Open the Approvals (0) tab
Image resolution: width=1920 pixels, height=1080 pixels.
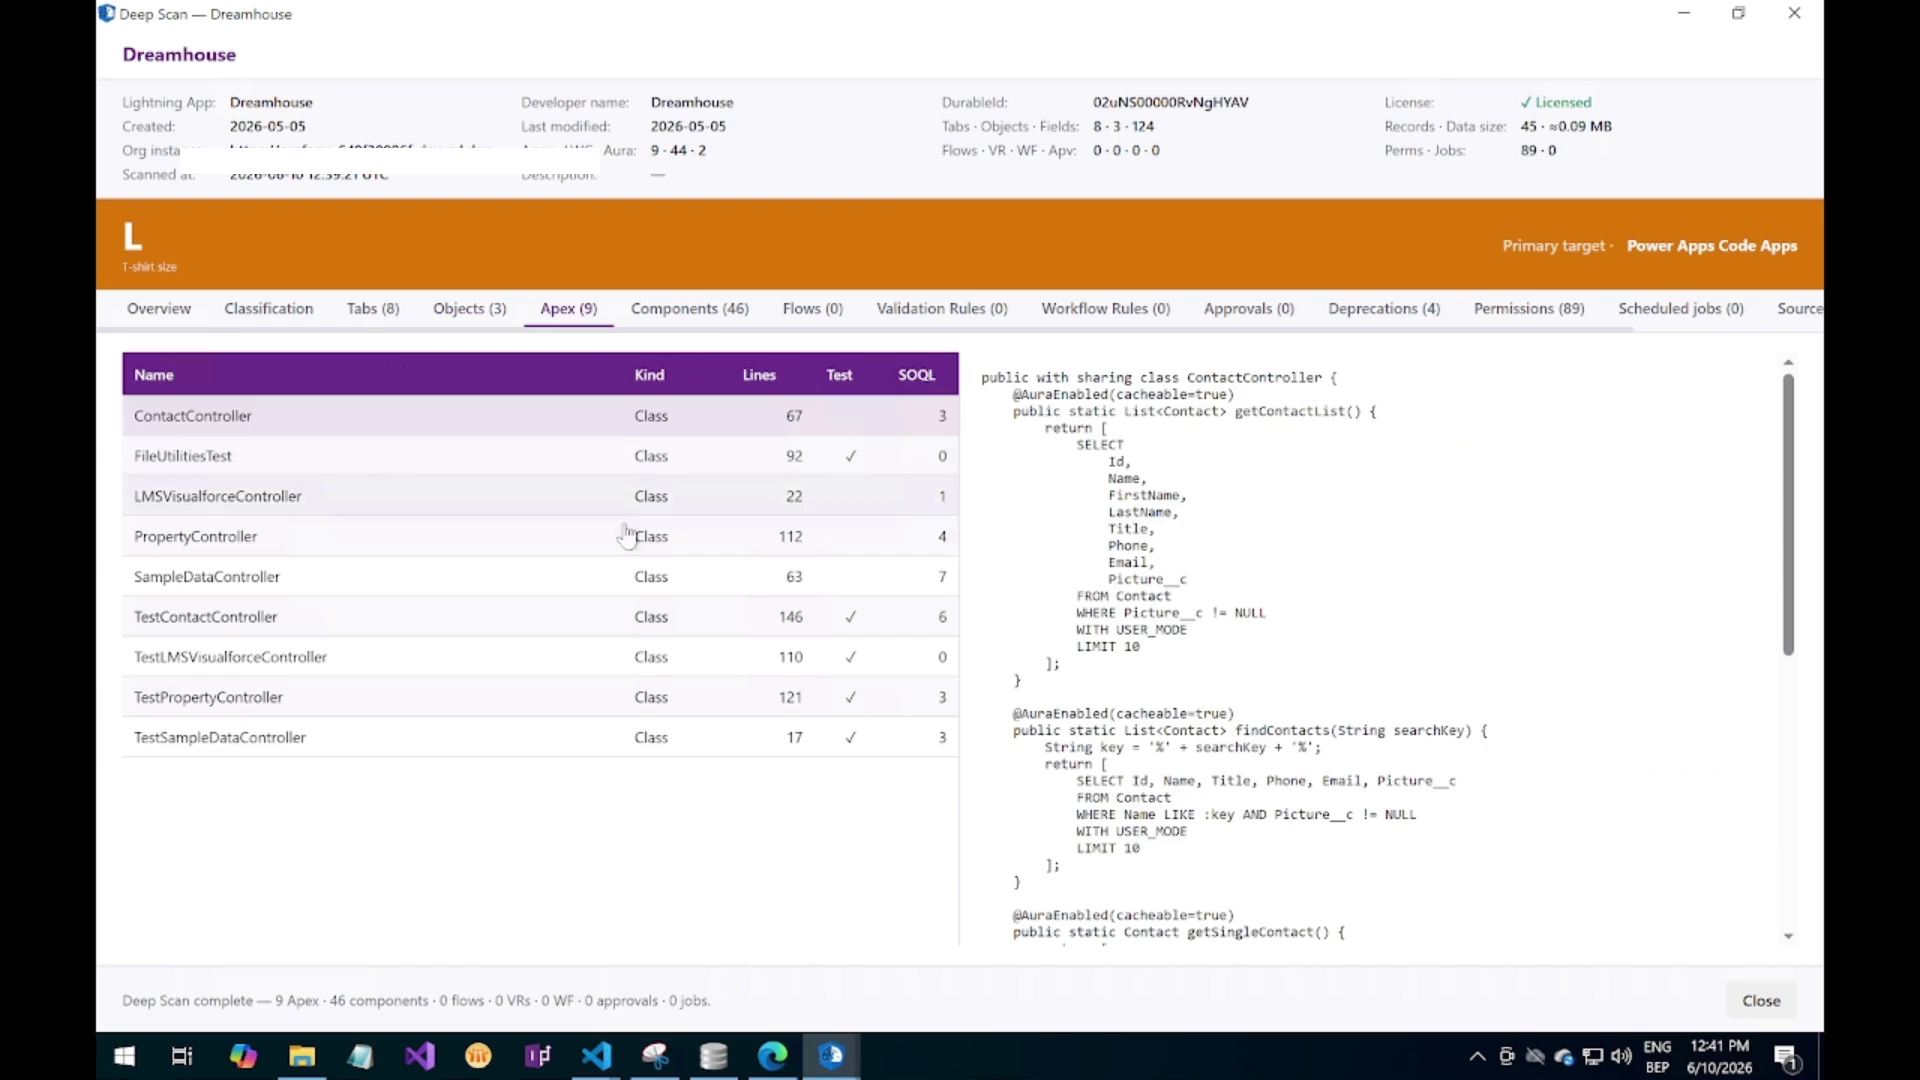1249,308
